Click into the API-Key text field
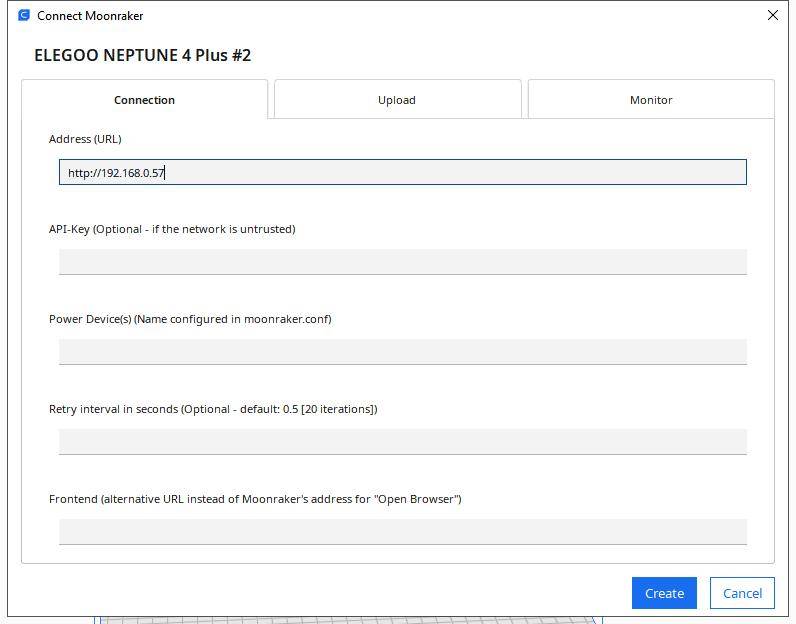This screenshot has height=624, width=796. 403,262
